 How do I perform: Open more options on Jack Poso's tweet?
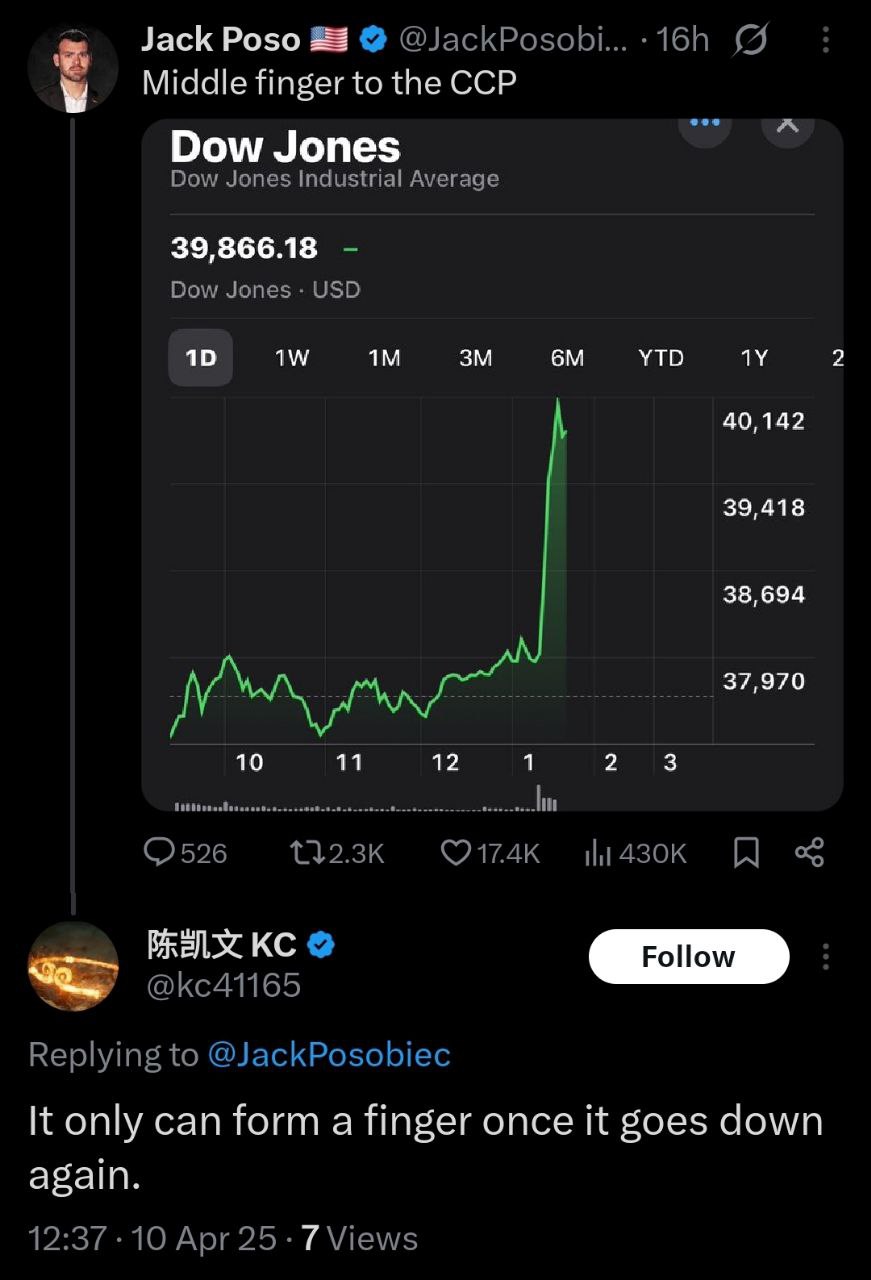click(825, 39)
